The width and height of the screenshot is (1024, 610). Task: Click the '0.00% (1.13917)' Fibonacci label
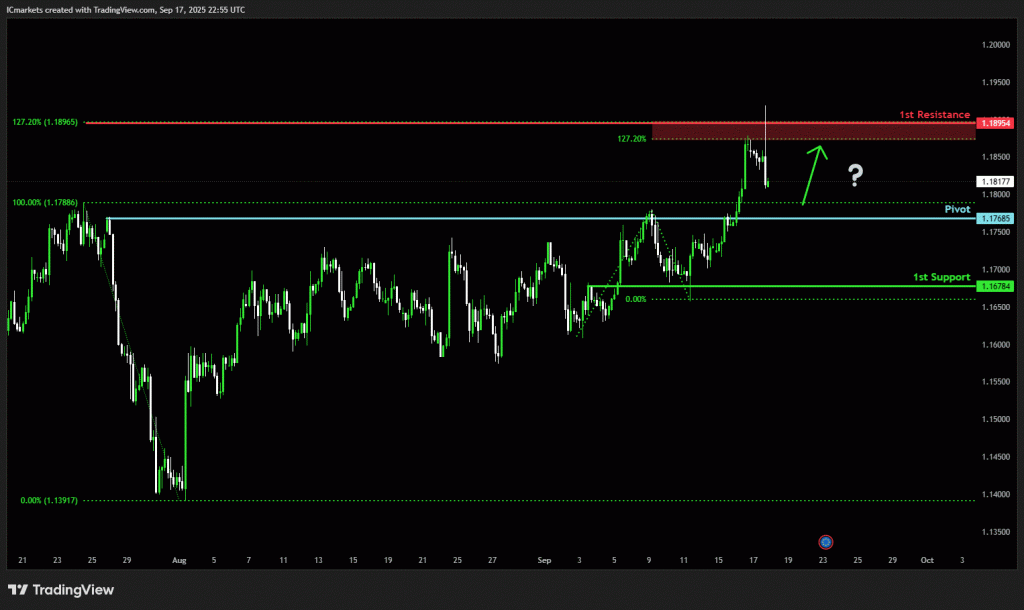[49, 500]
